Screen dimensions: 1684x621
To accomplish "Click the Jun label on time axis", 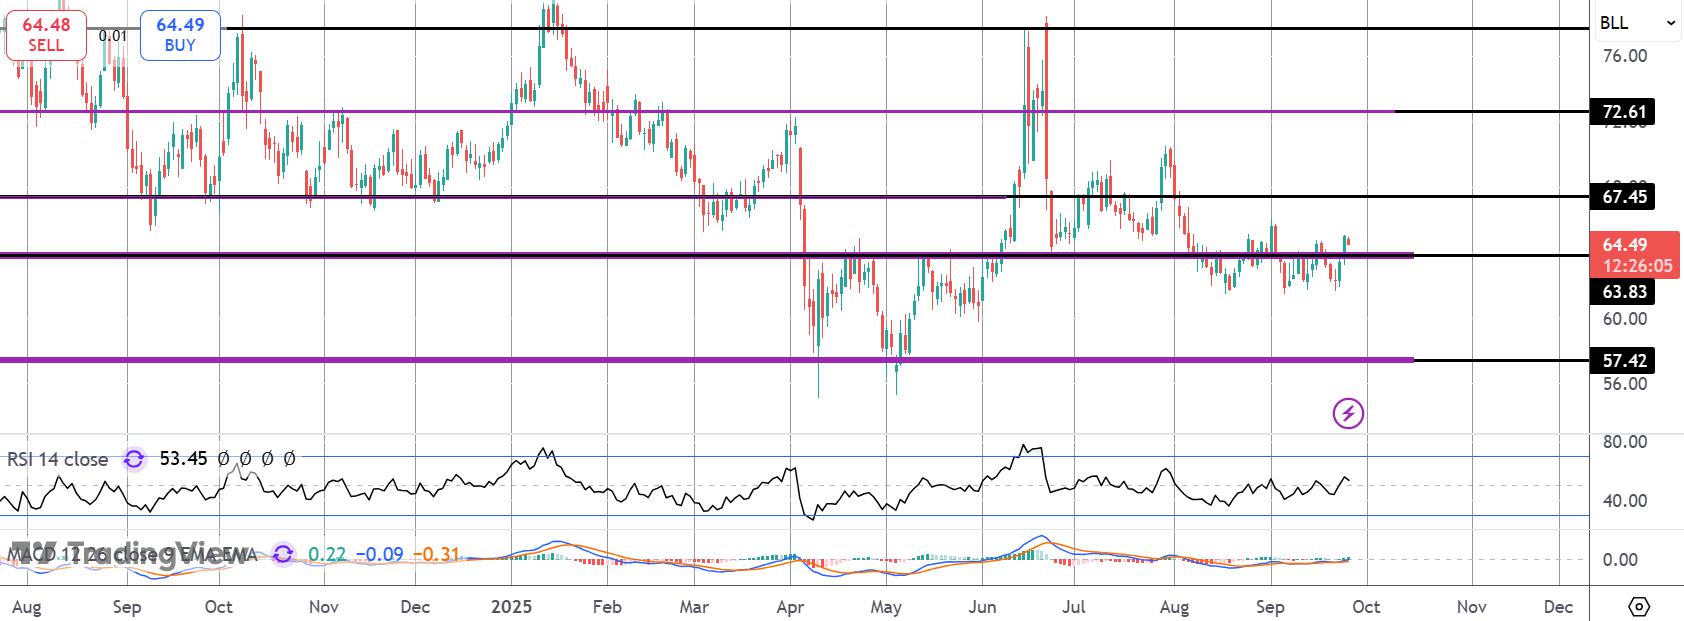I will [983, 607].
